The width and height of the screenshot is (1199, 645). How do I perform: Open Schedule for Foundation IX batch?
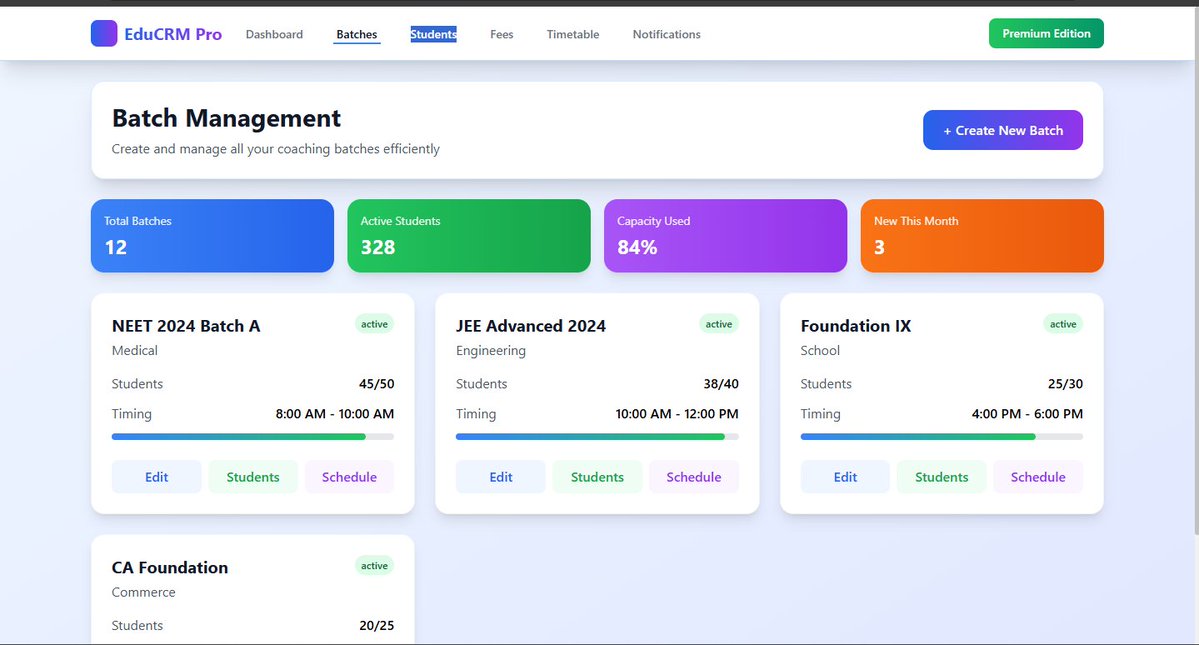tap(1038, 477)
